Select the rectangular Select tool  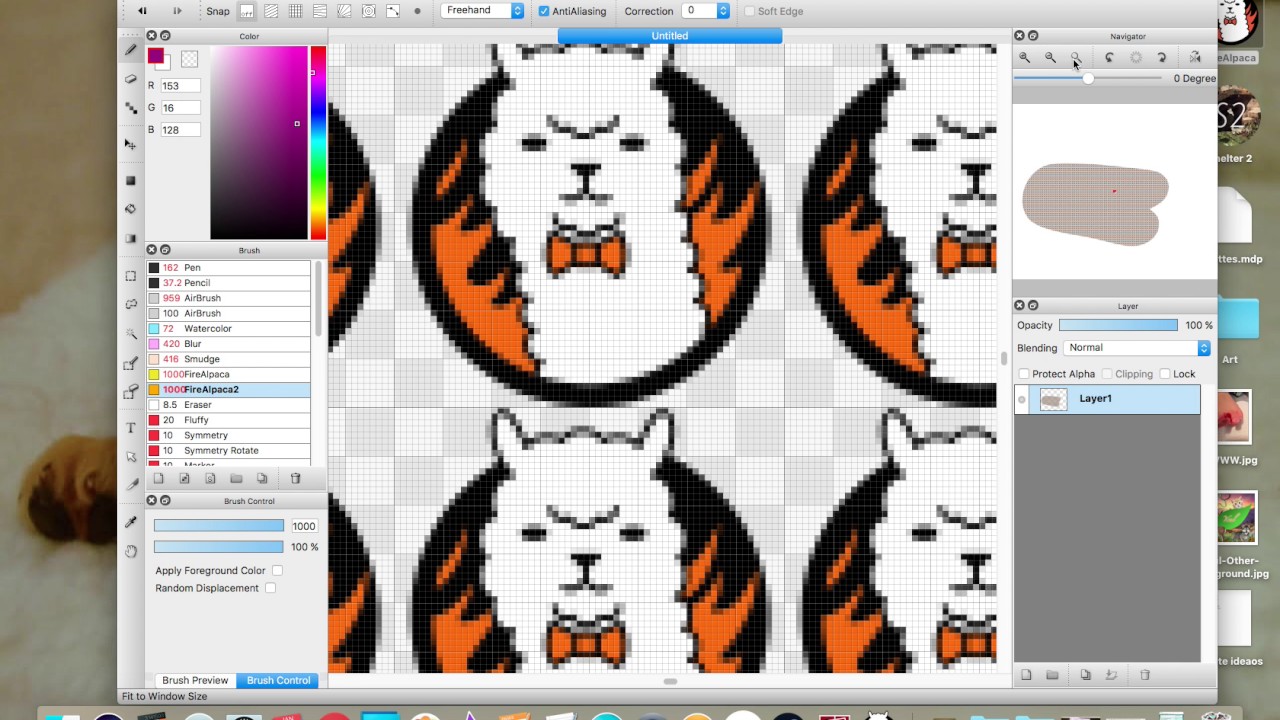click(131, 276)
